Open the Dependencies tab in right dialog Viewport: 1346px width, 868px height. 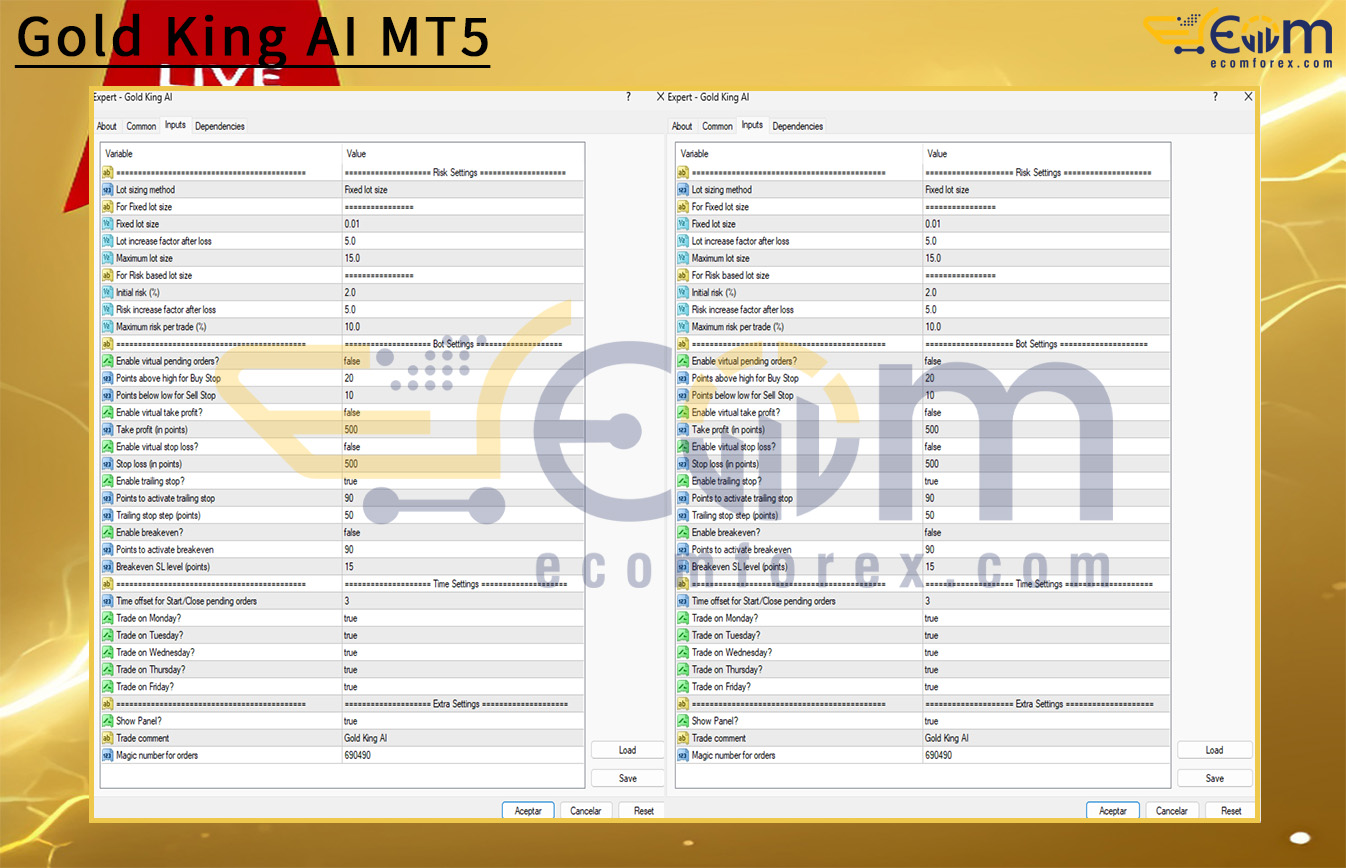(798, 127)
